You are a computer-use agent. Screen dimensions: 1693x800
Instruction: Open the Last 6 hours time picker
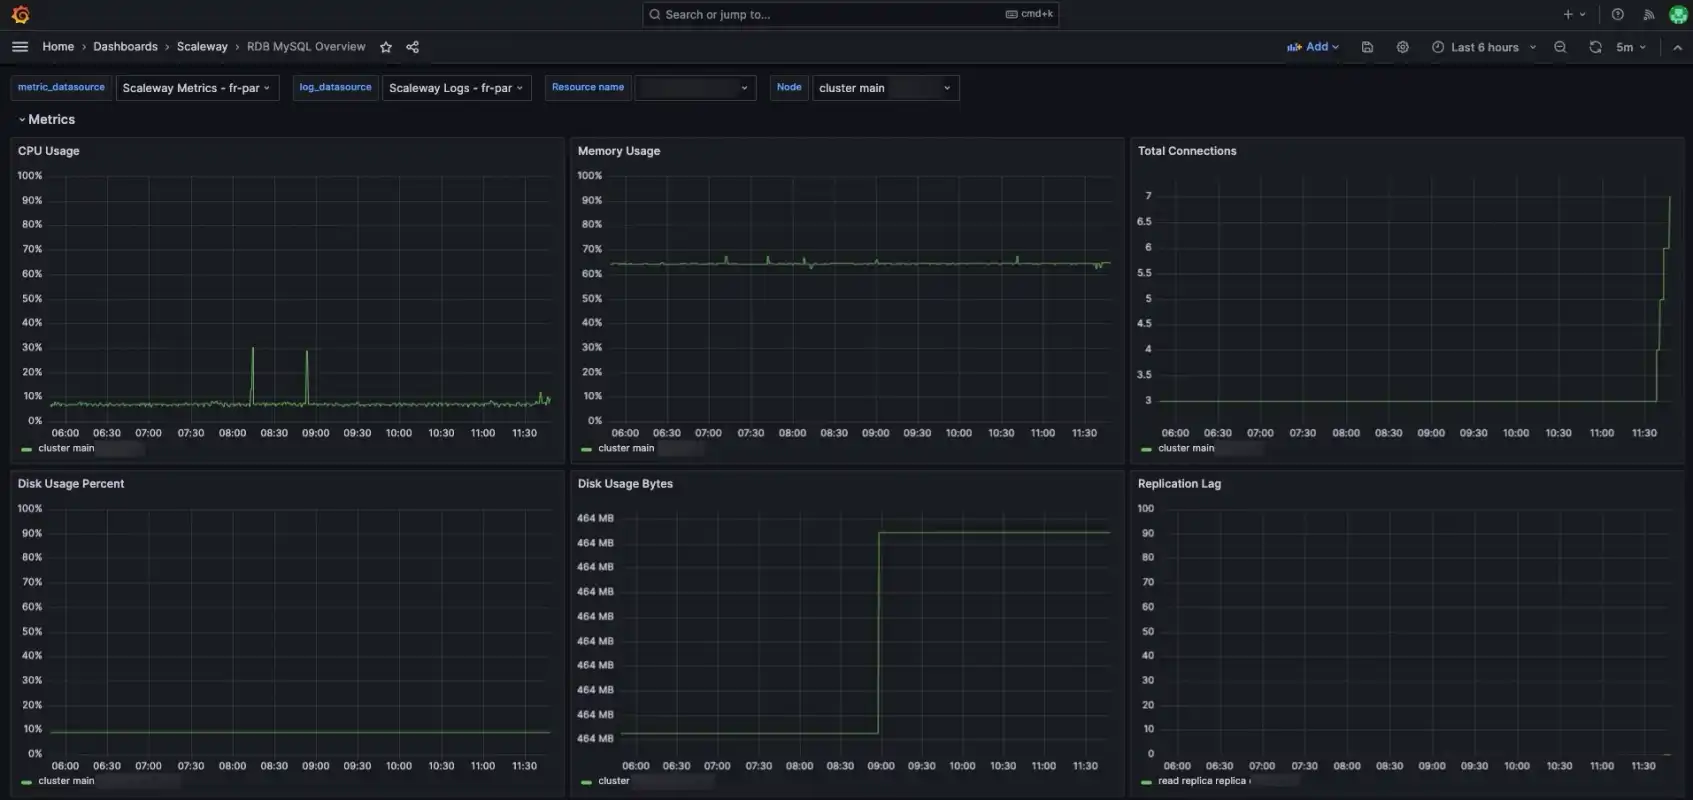coord(1484,47)
